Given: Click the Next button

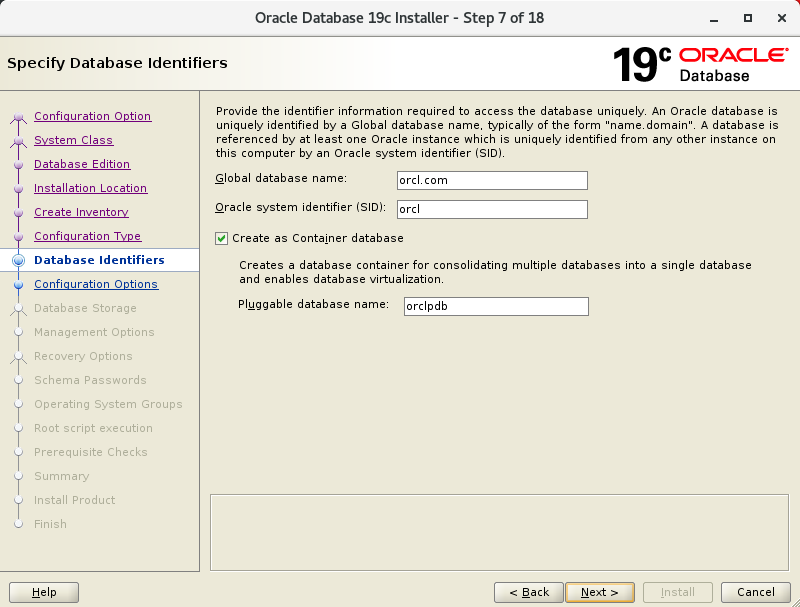Looking at the screenshot, I should 600,592.
